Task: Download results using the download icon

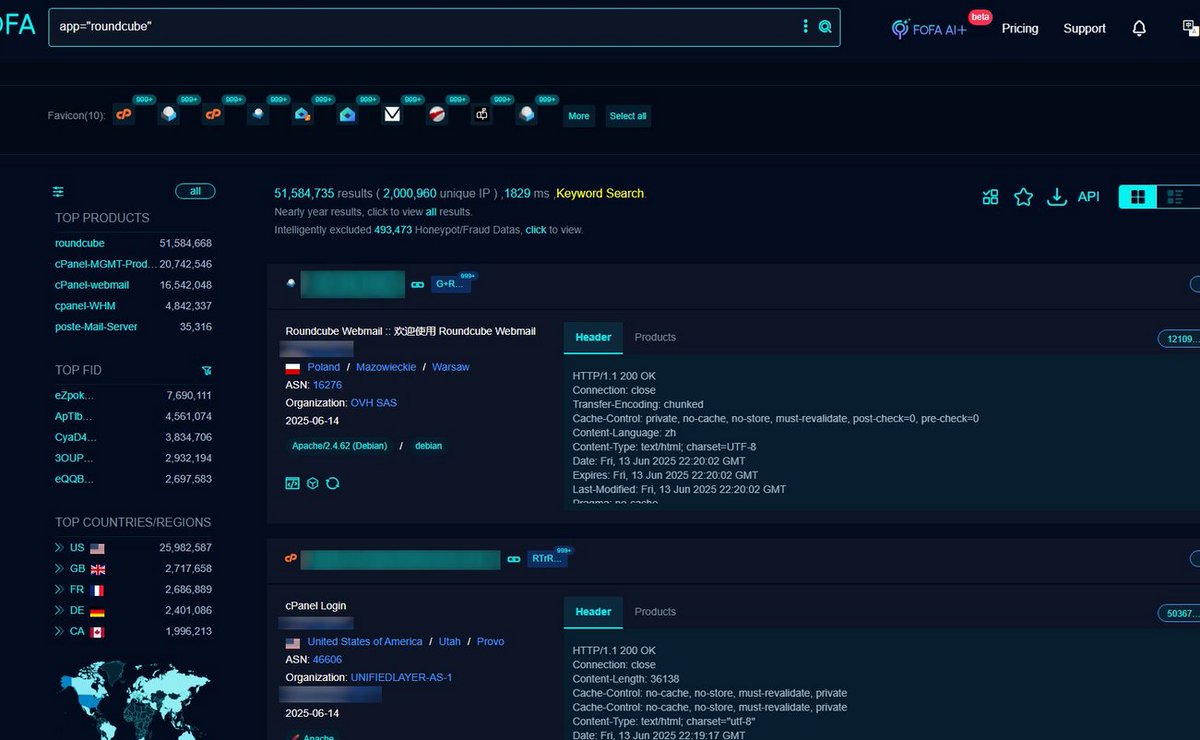Action: click(x=1057, y=197)
